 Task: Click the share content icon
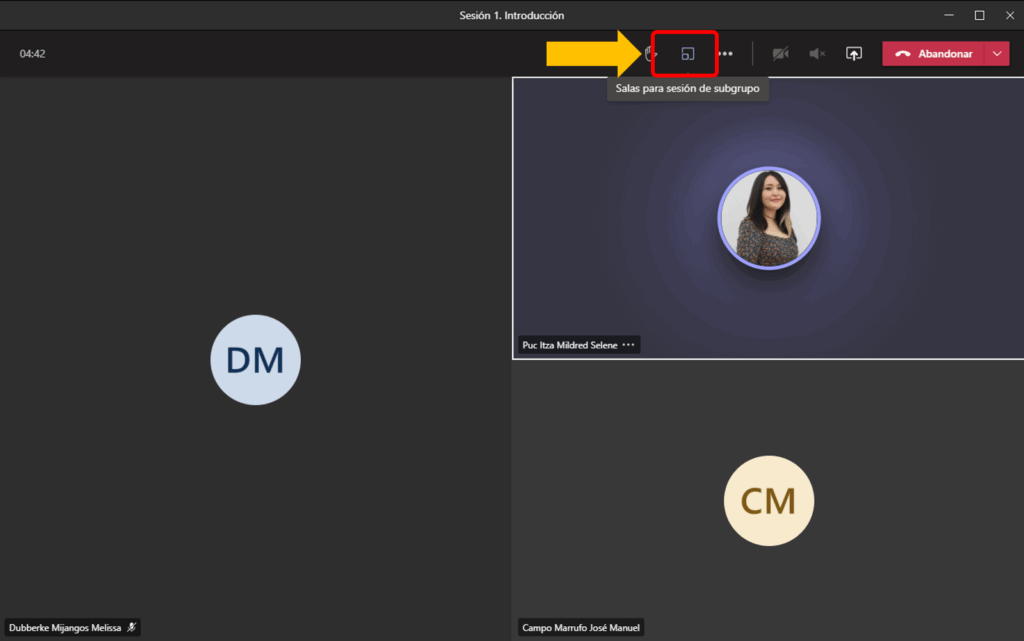point(854,54)
